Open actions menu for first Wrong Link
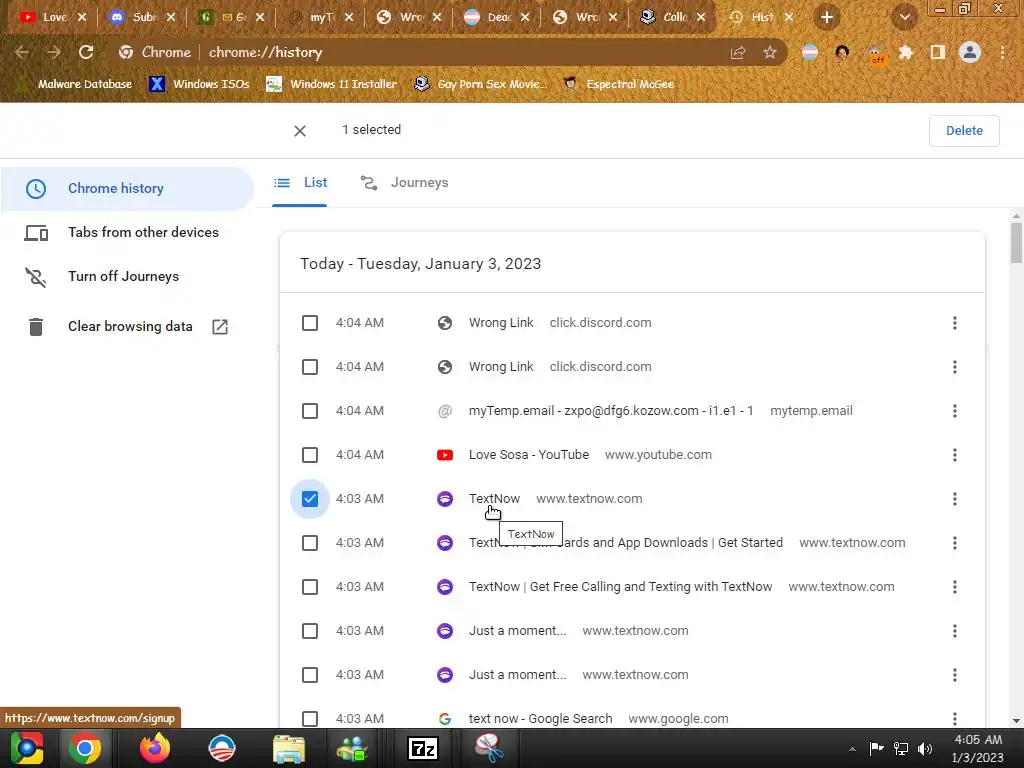 pyautogui.click(x=954, y=323)
